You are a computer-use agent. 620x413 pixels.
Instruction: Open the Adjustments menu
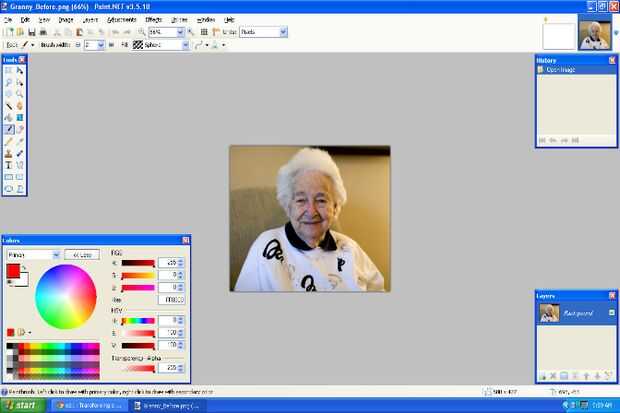[x=121, y=19]
